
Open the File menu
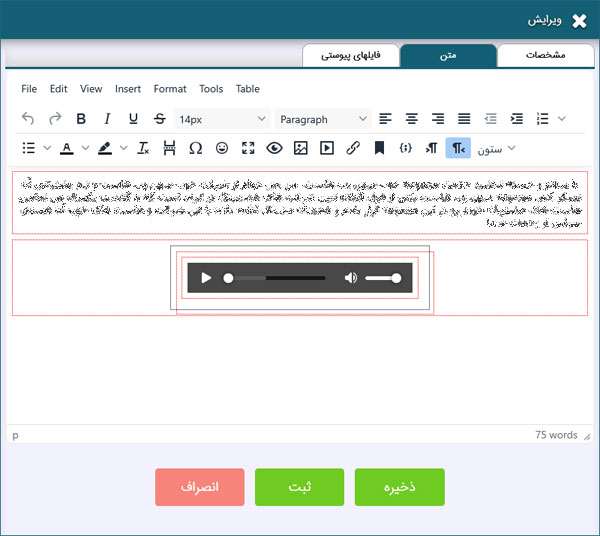(x=29, y=89)
